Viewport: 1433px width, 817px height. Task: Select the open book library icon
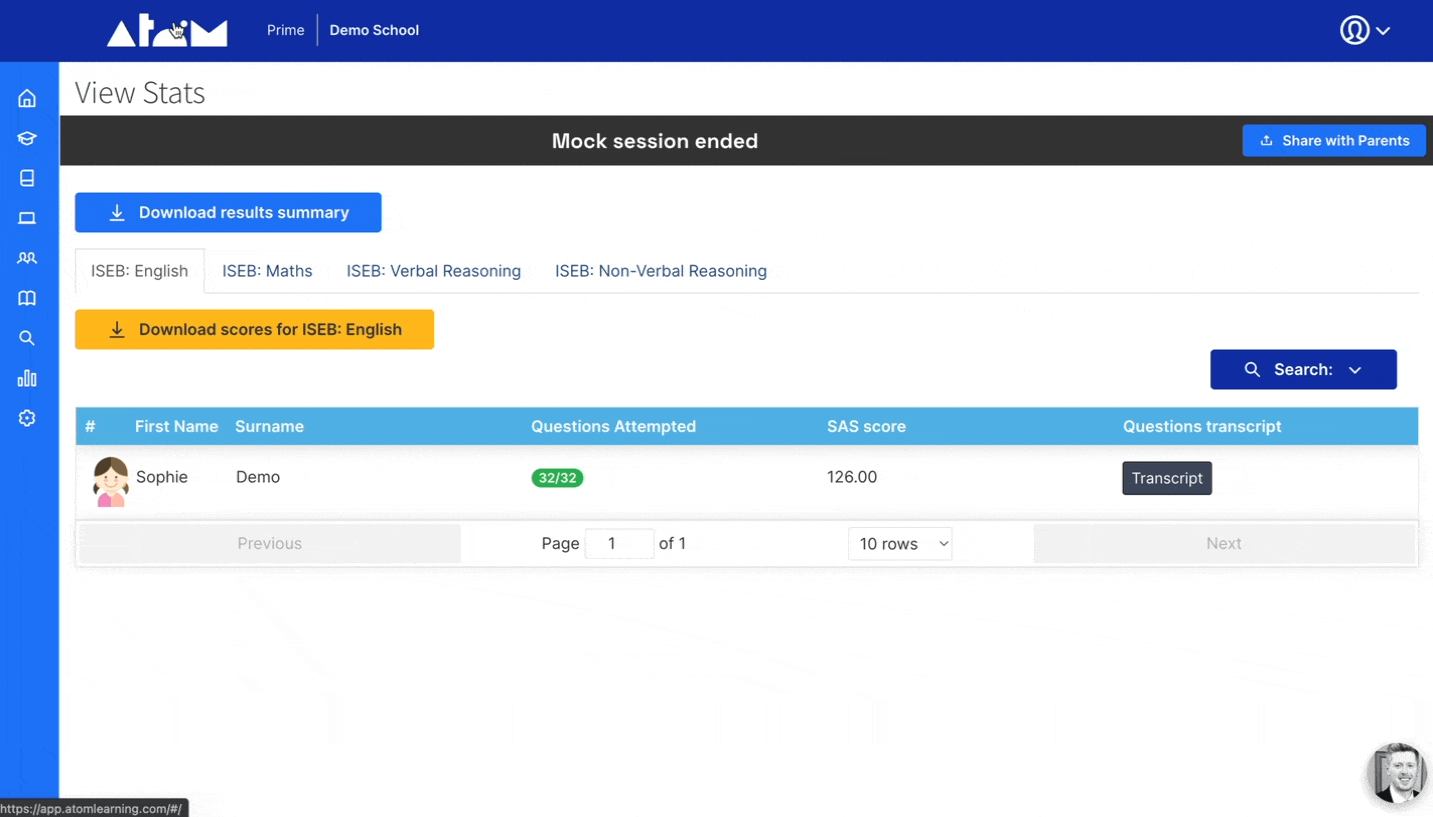(x=27, y=297)
